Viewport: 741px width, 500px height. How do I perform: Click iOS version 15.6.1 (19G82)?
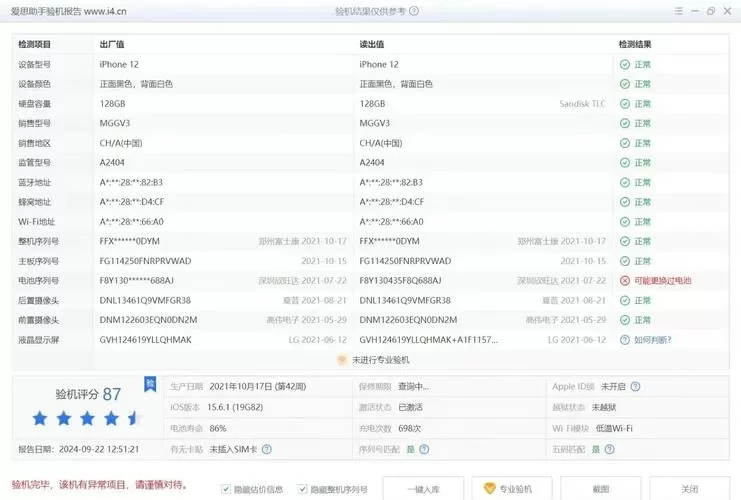pos(235,407)
